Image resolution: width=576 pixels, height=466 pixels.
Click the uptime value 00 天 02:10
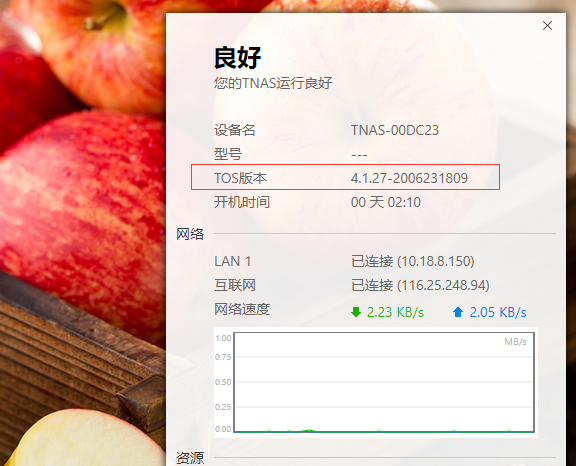coord(386,202)
